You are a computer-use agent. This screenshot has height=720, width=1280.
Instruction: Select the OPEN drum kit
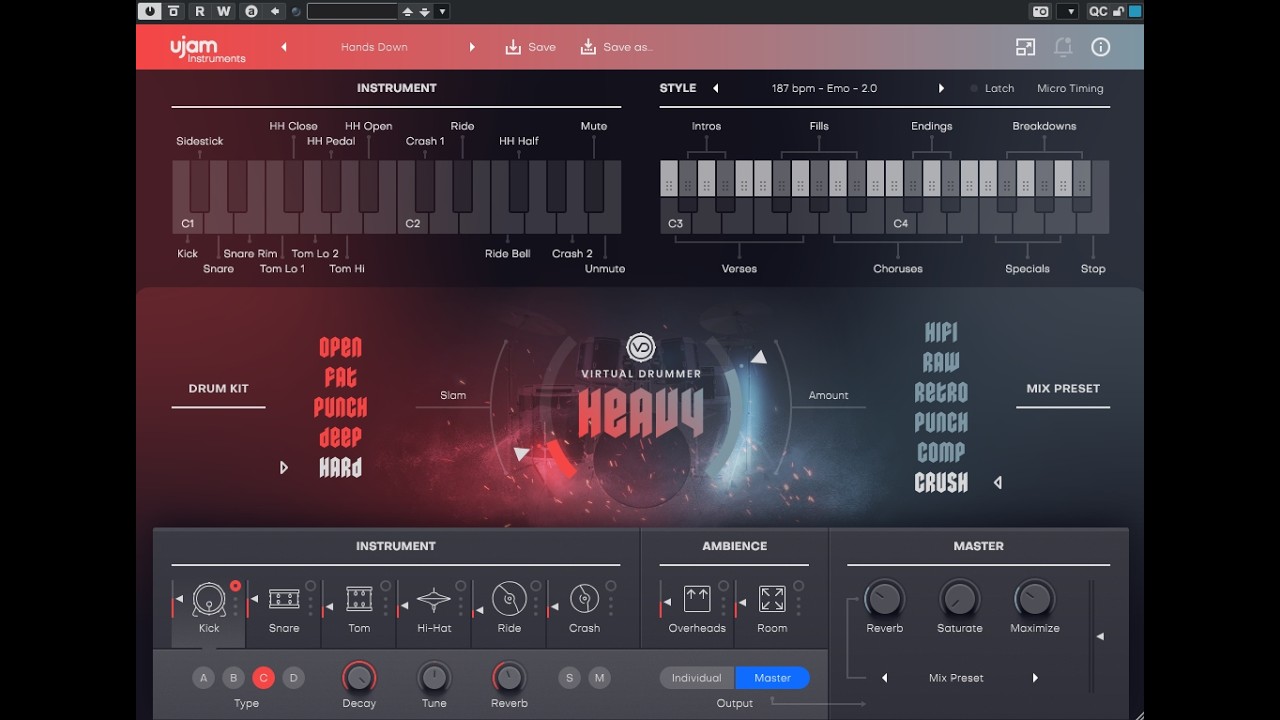[340, 347]
